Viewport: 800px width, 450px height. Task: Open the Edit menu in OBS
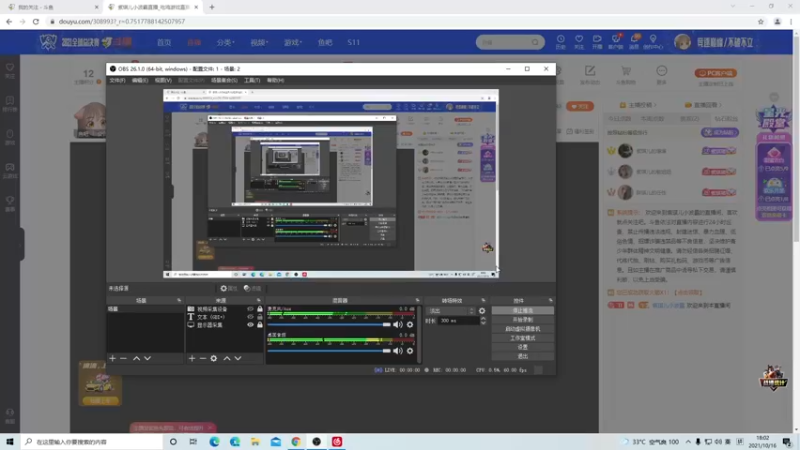coord(140,81)
